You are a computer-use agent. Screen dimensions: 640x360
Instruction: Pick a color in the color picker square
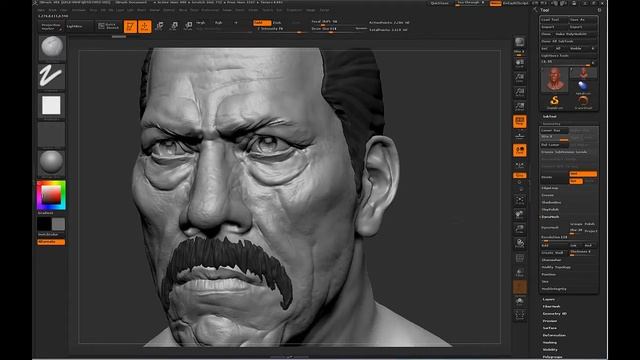pos(51,195)
